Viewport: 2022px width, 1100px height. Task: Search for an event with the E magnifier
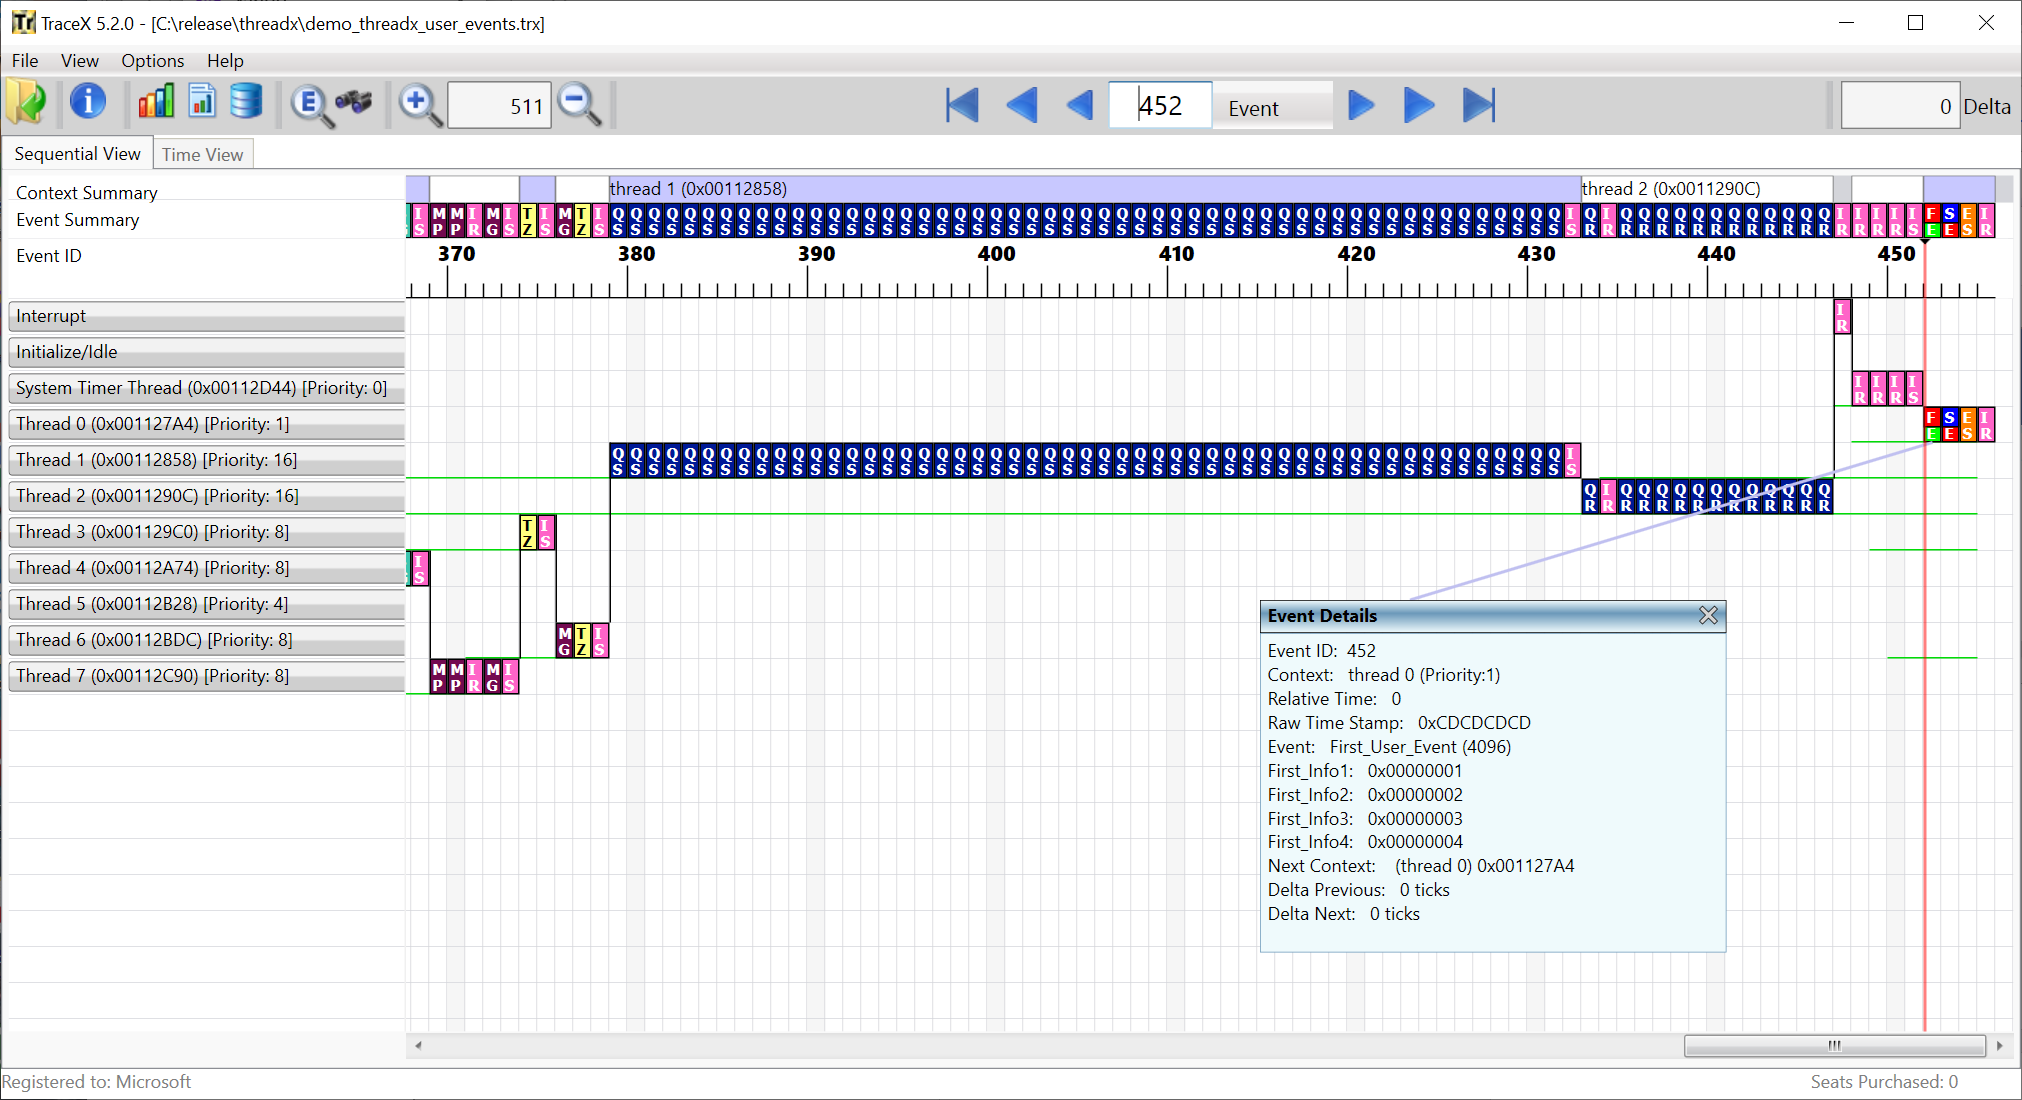[310, 103]
